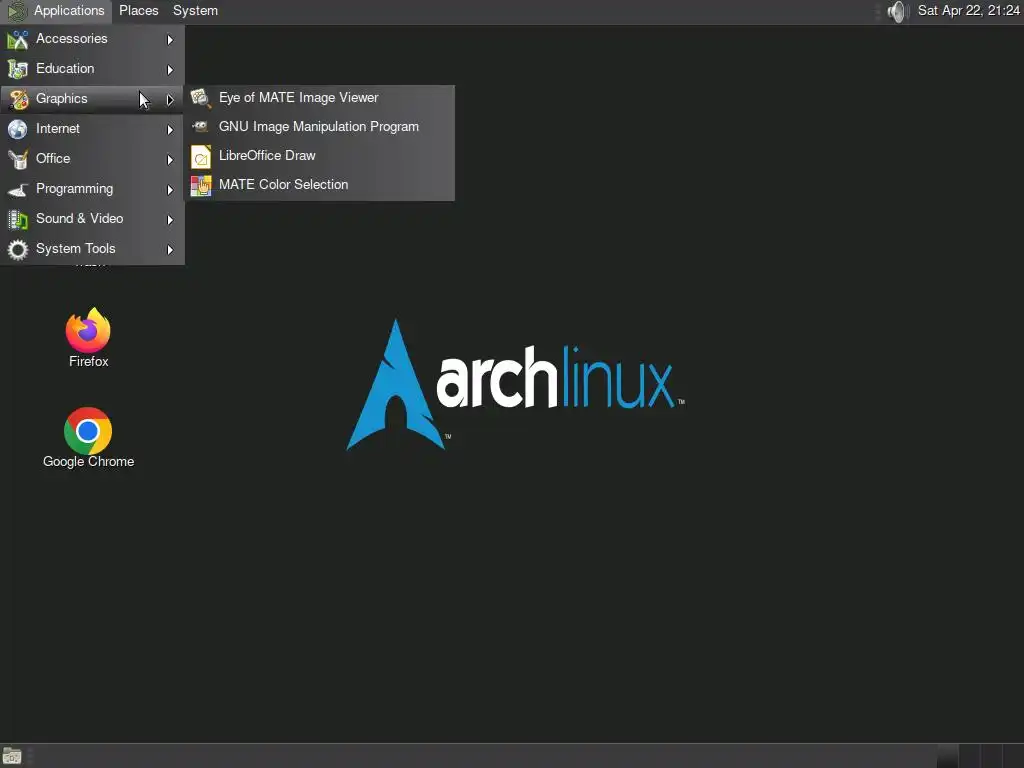Expand the Sound & Video submenu arrow

(x=170, y=220)
